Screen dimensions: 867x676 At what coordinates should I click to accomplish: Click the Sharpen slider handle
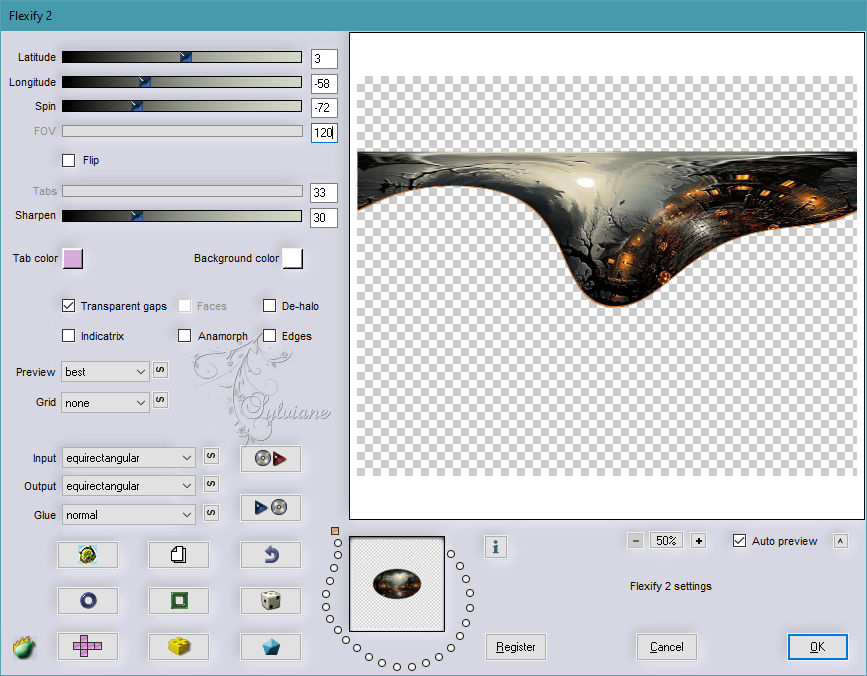point(137,216)
